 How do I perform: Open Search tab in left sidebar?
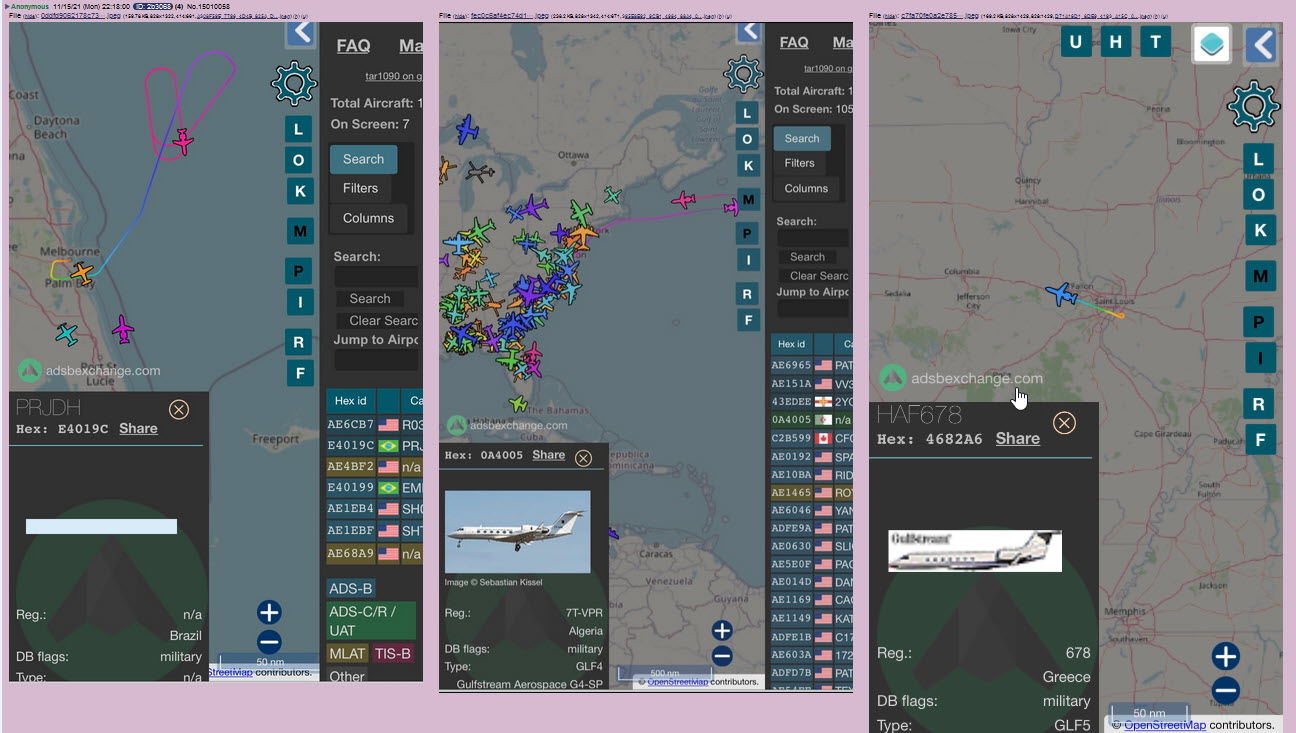pos(363,159)
